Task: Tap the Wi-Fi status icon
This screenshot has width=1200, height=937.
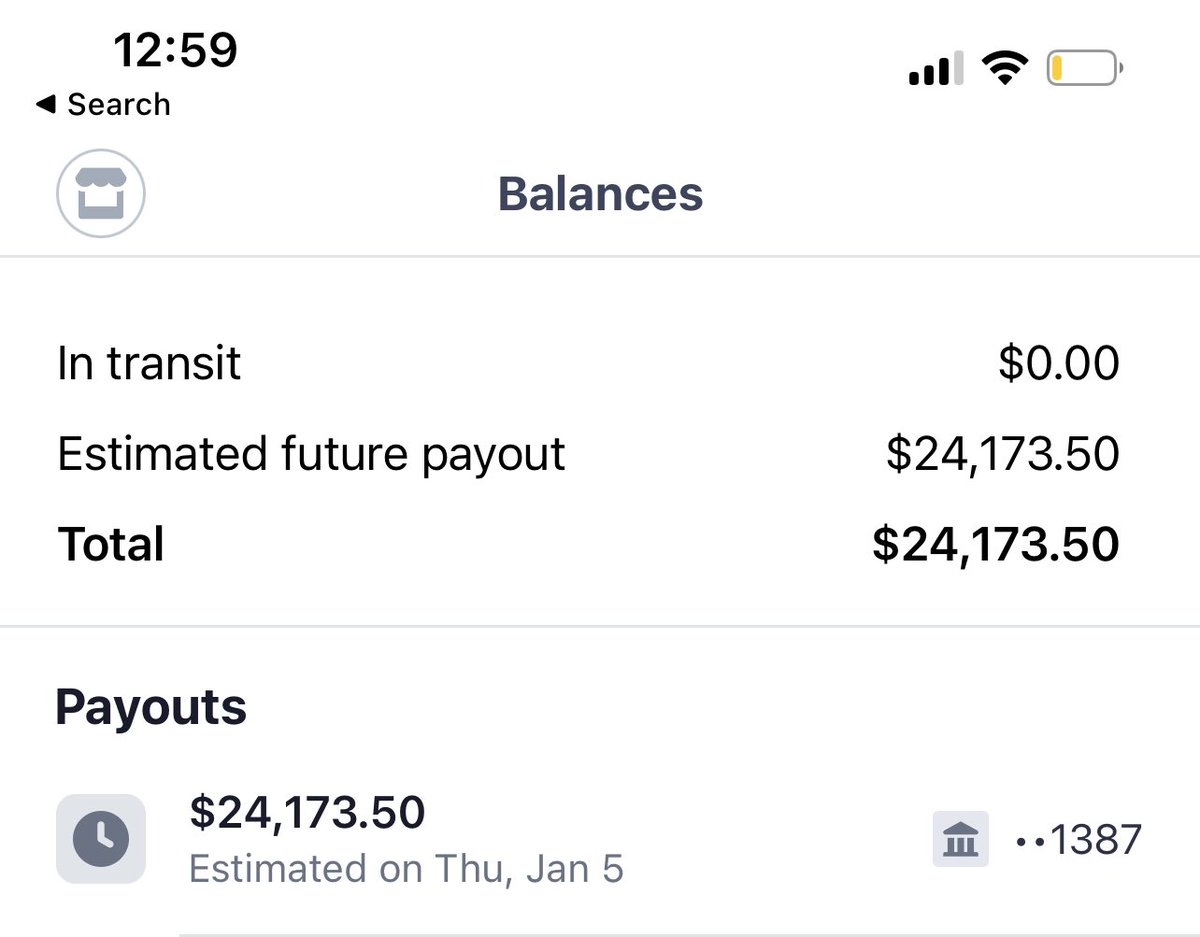Action: [1005, 69]
